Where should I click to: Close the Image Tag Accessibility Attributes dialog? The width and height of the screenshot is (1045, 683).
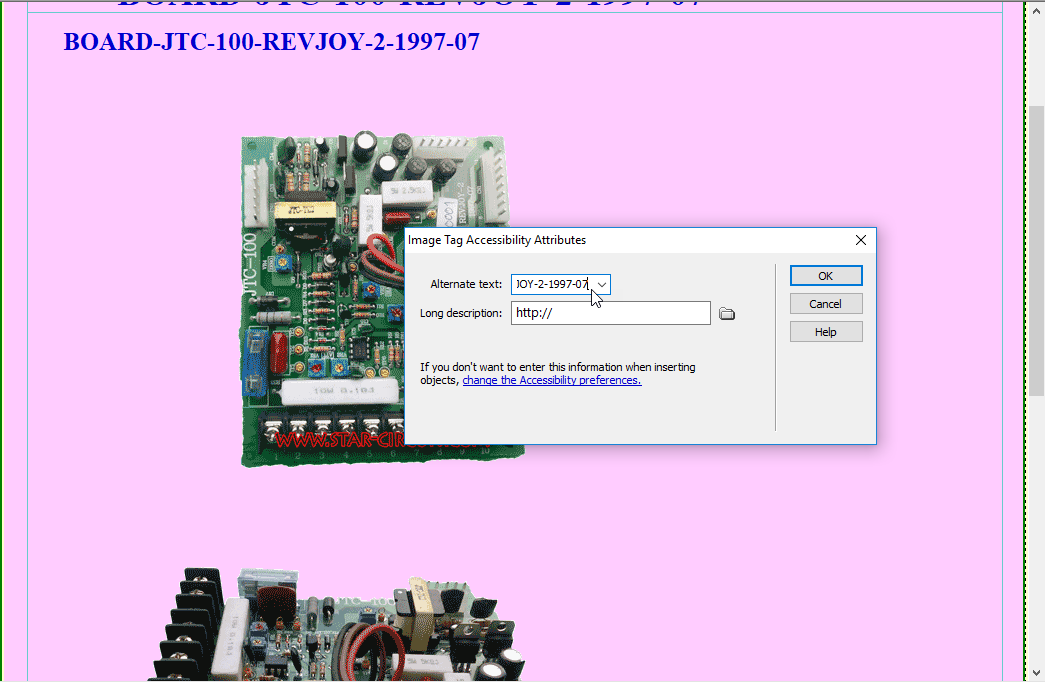861,240
